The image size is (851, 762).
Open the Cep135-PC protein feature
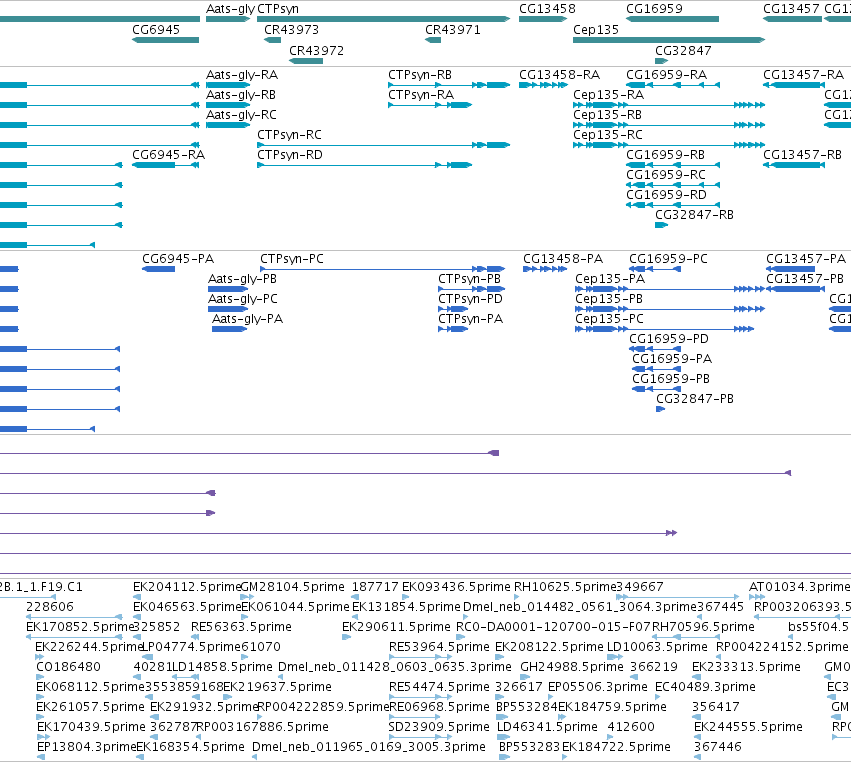664,329
